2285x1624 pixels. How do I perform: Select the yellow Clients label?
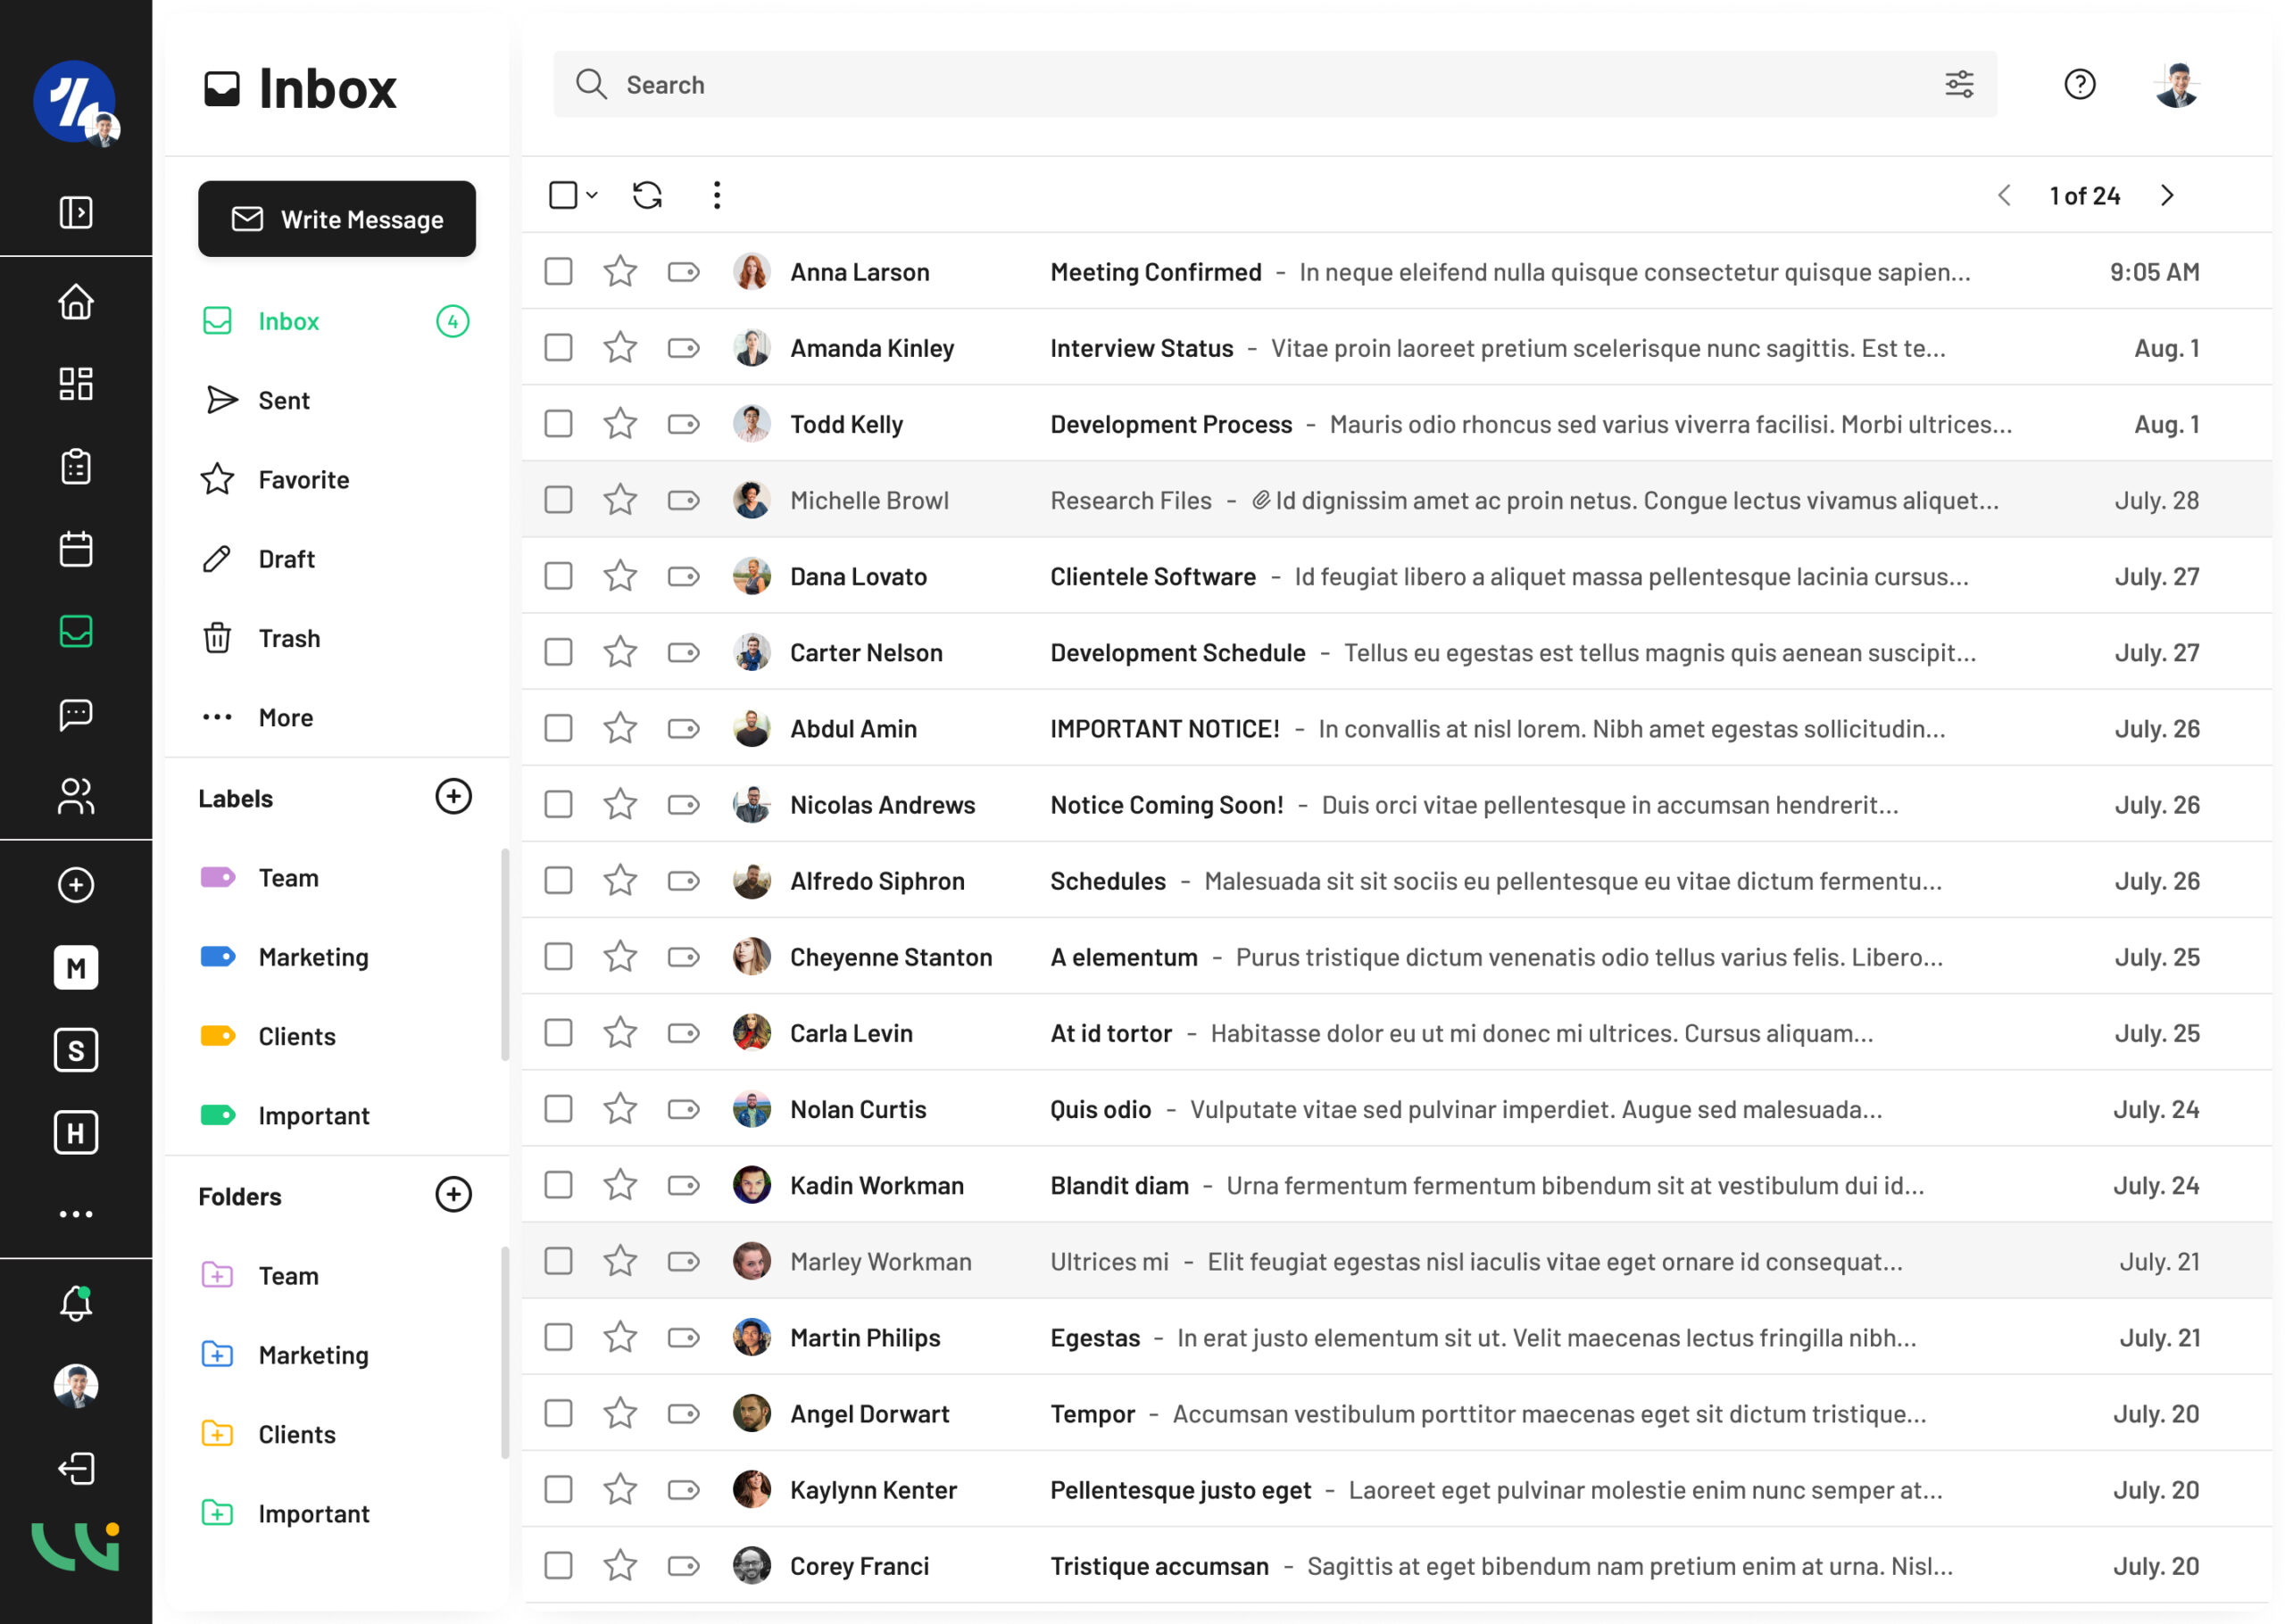(x=296, y=1036)
